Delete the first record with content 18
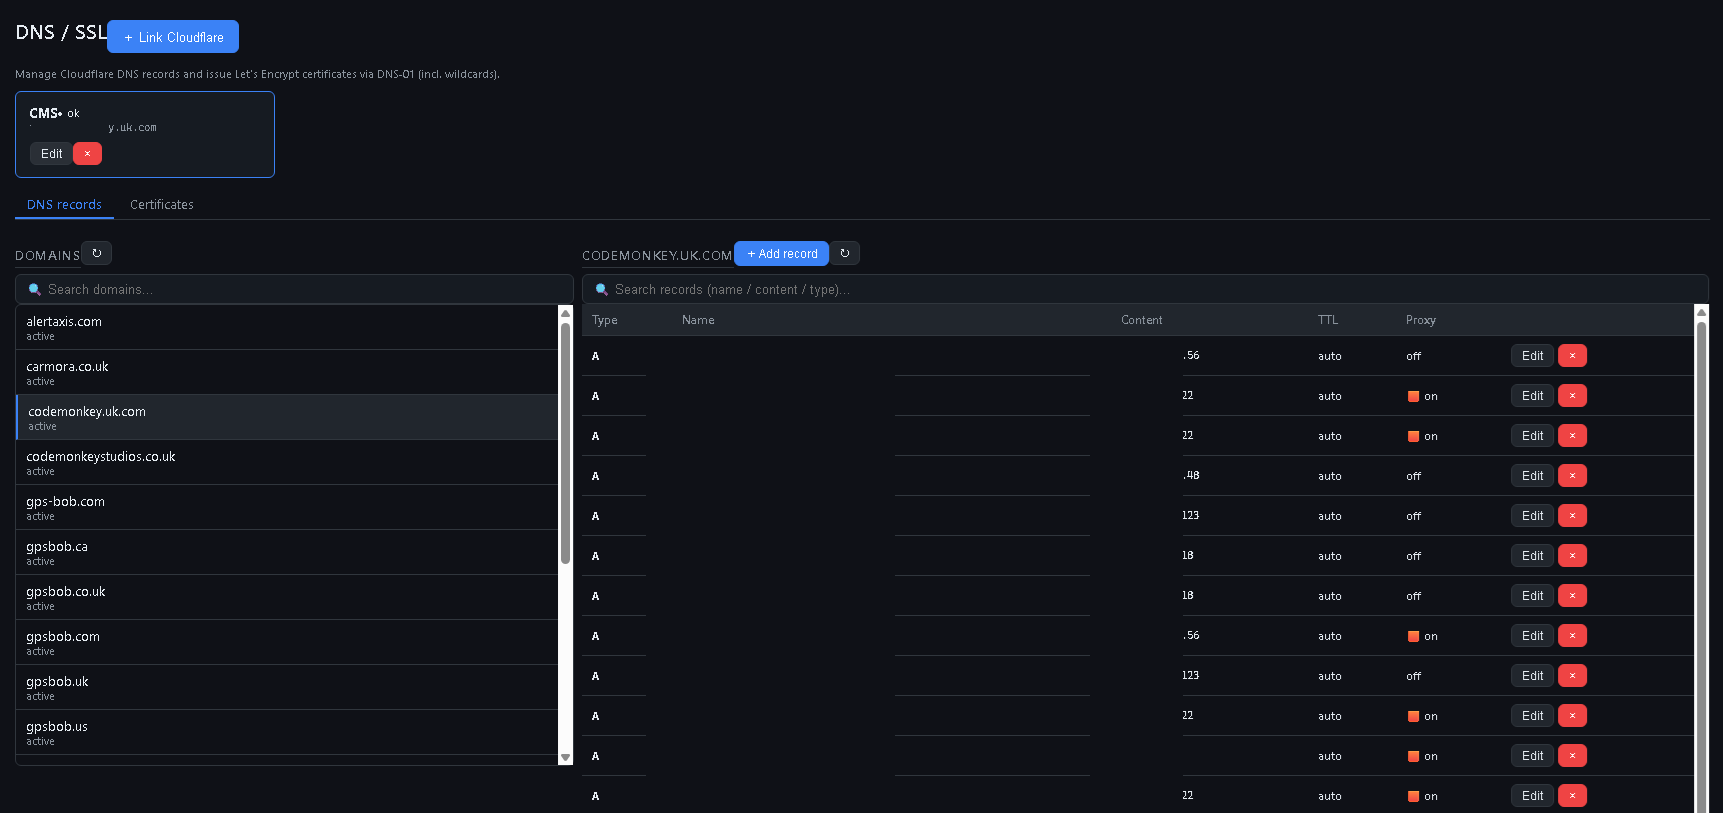Screen dimensions: 1723x813 pyautogui.click(x=1572, y=556)
